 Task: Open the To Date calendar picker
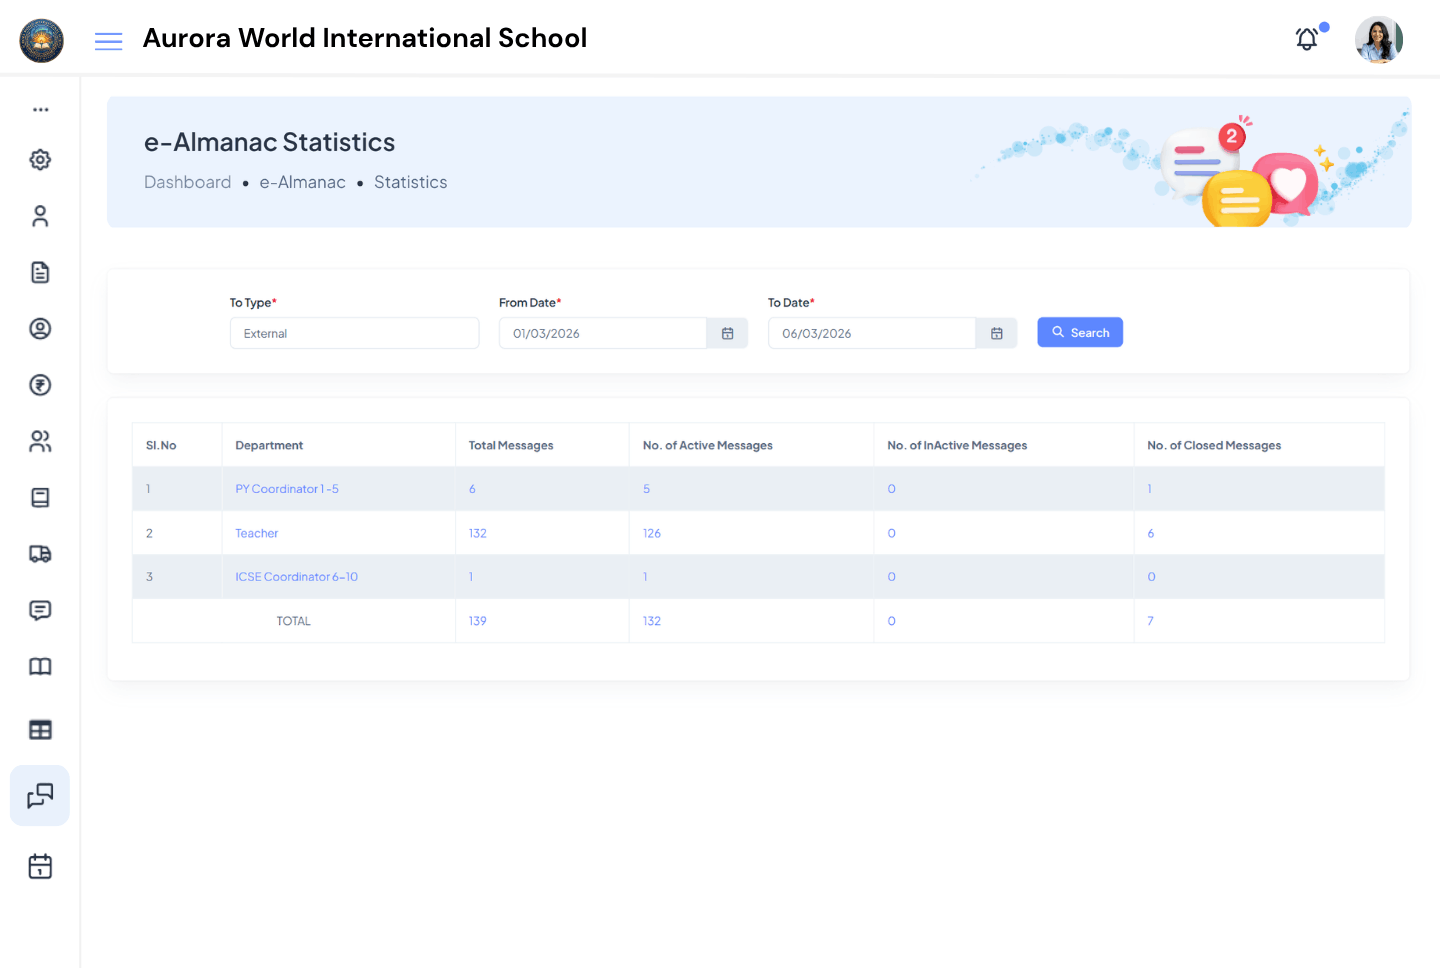tap(996, 333)
